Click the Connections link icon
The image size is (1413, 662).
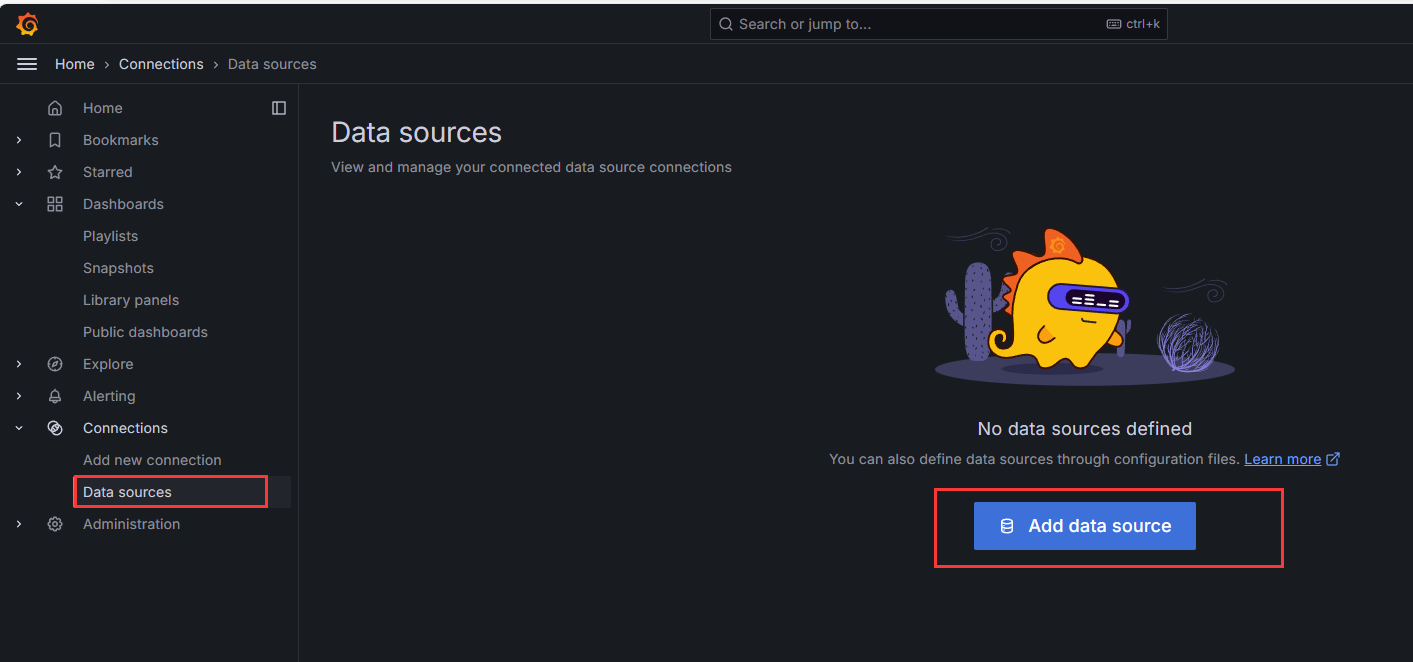[x=55, y=428]
